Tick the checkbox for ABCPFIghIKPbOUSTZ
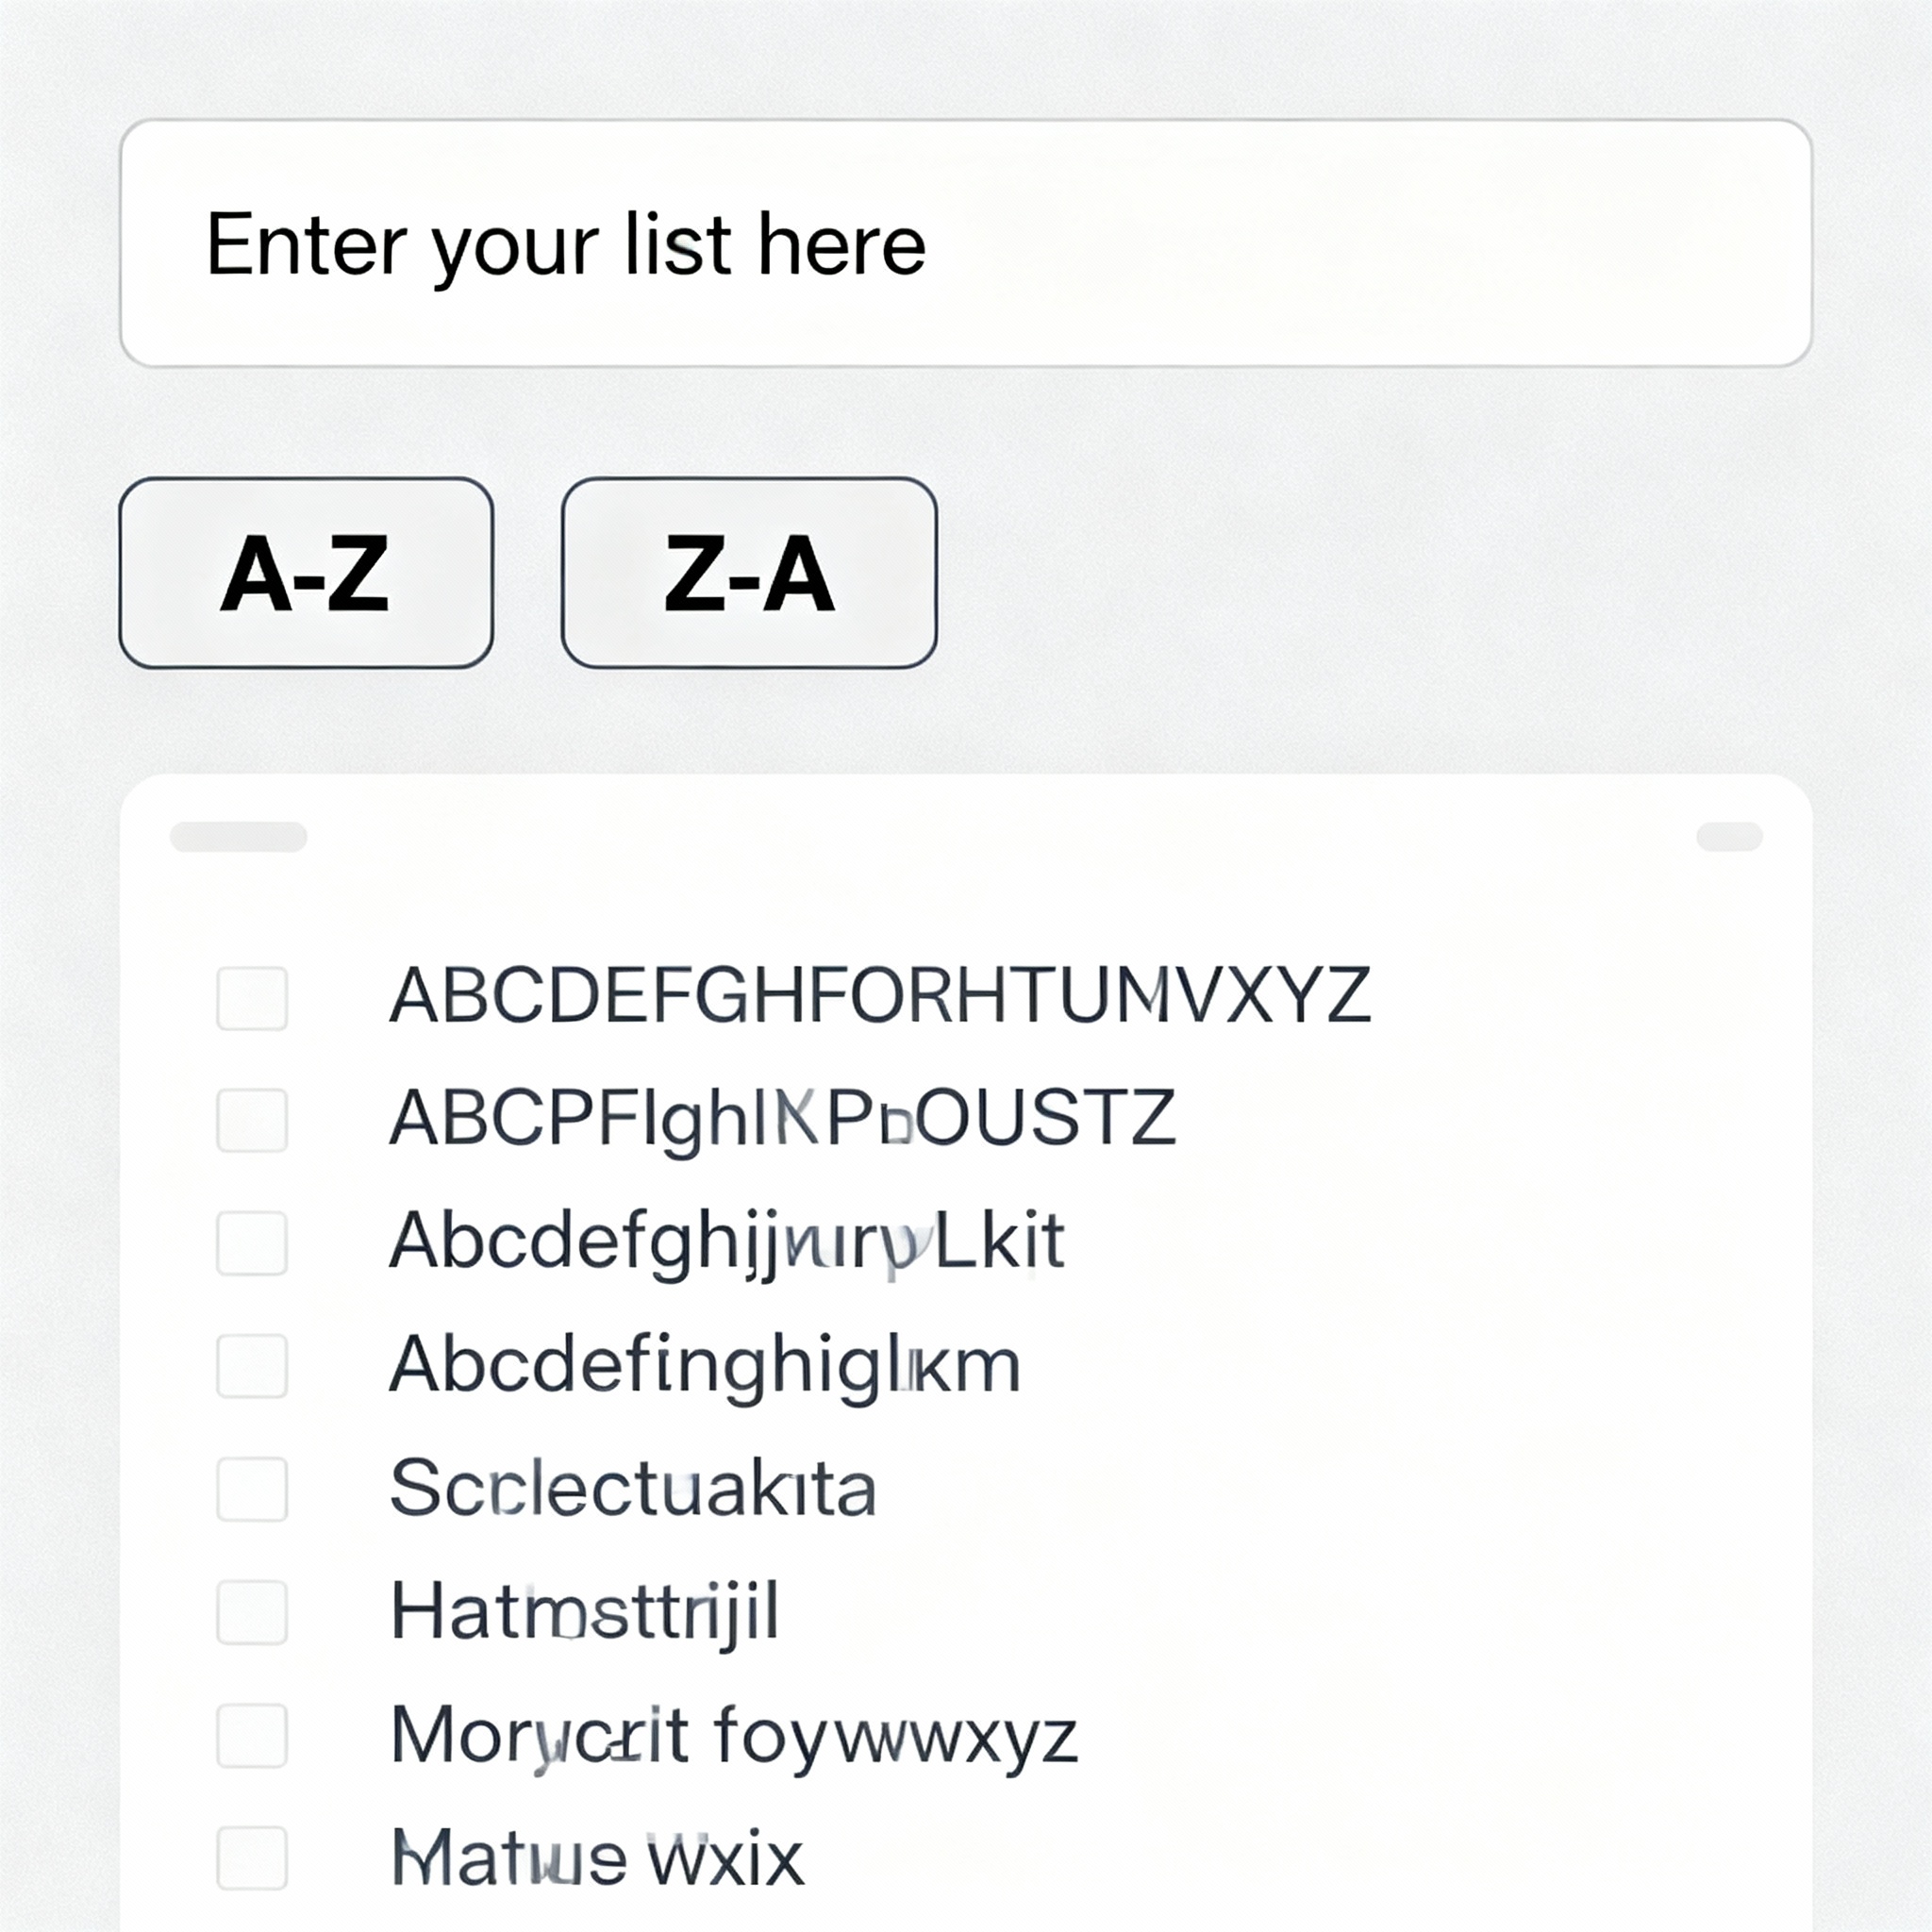The height and width of the screenshot is (1932, 1932). point(252,1120)
